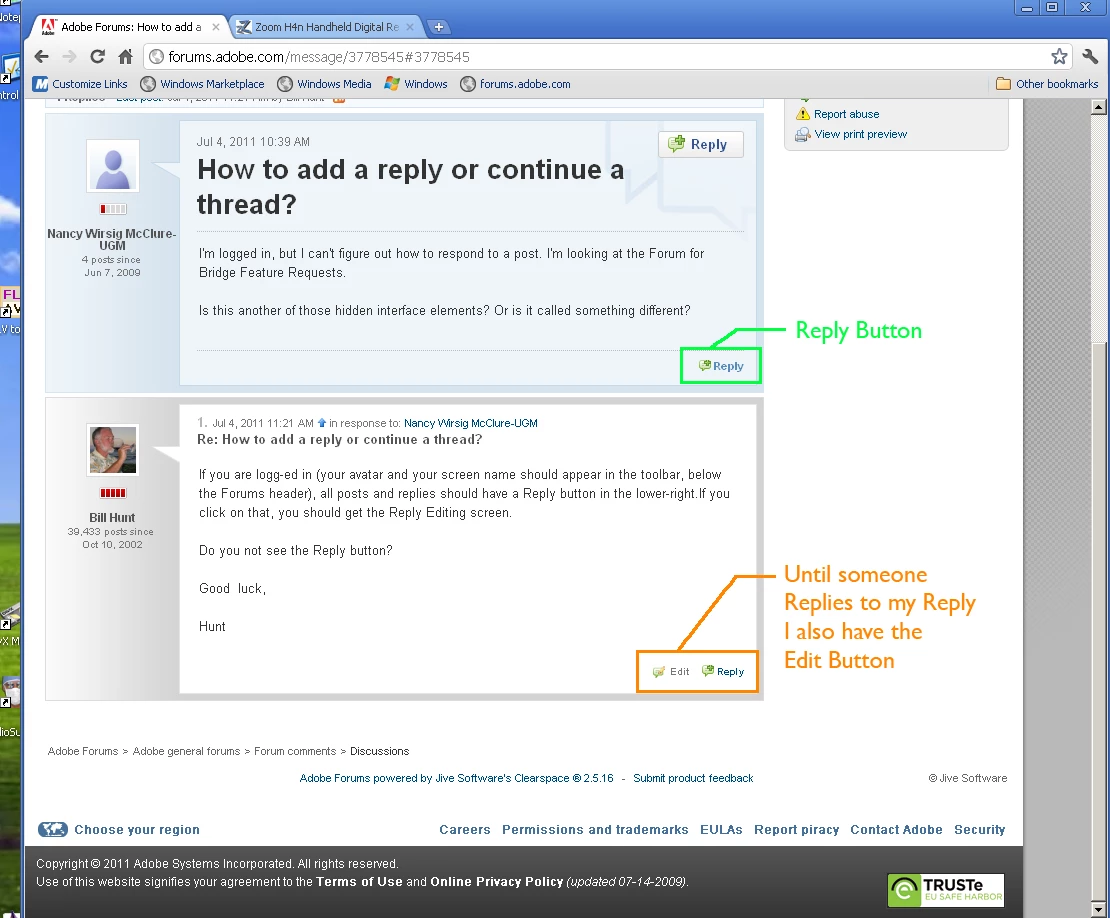
Task: Bookmark page with the star icon
Action: (x=1059, y=57)
